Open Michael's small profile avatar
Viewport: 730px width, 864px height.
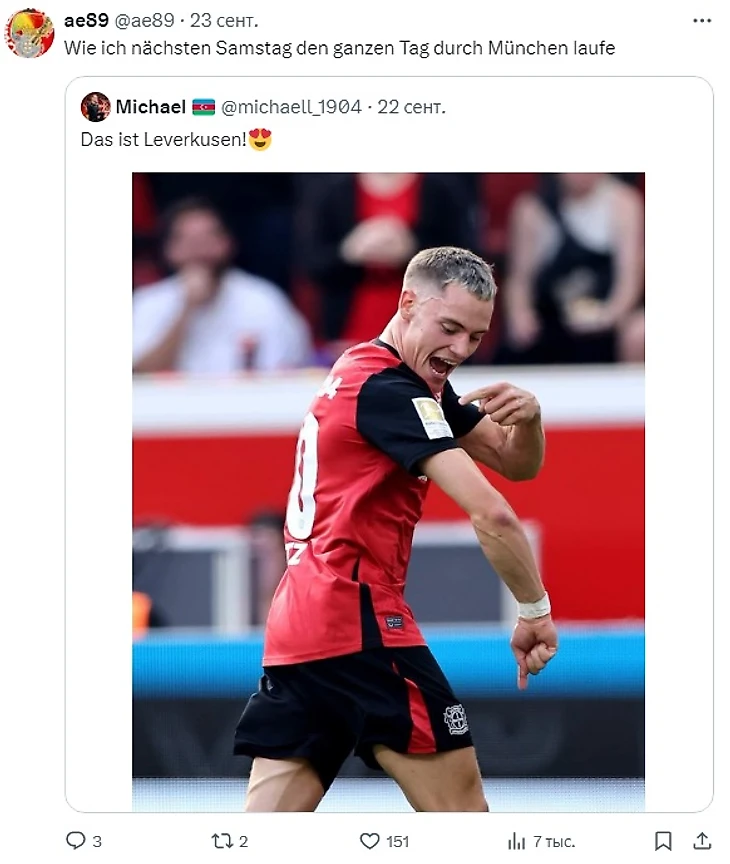95,107
